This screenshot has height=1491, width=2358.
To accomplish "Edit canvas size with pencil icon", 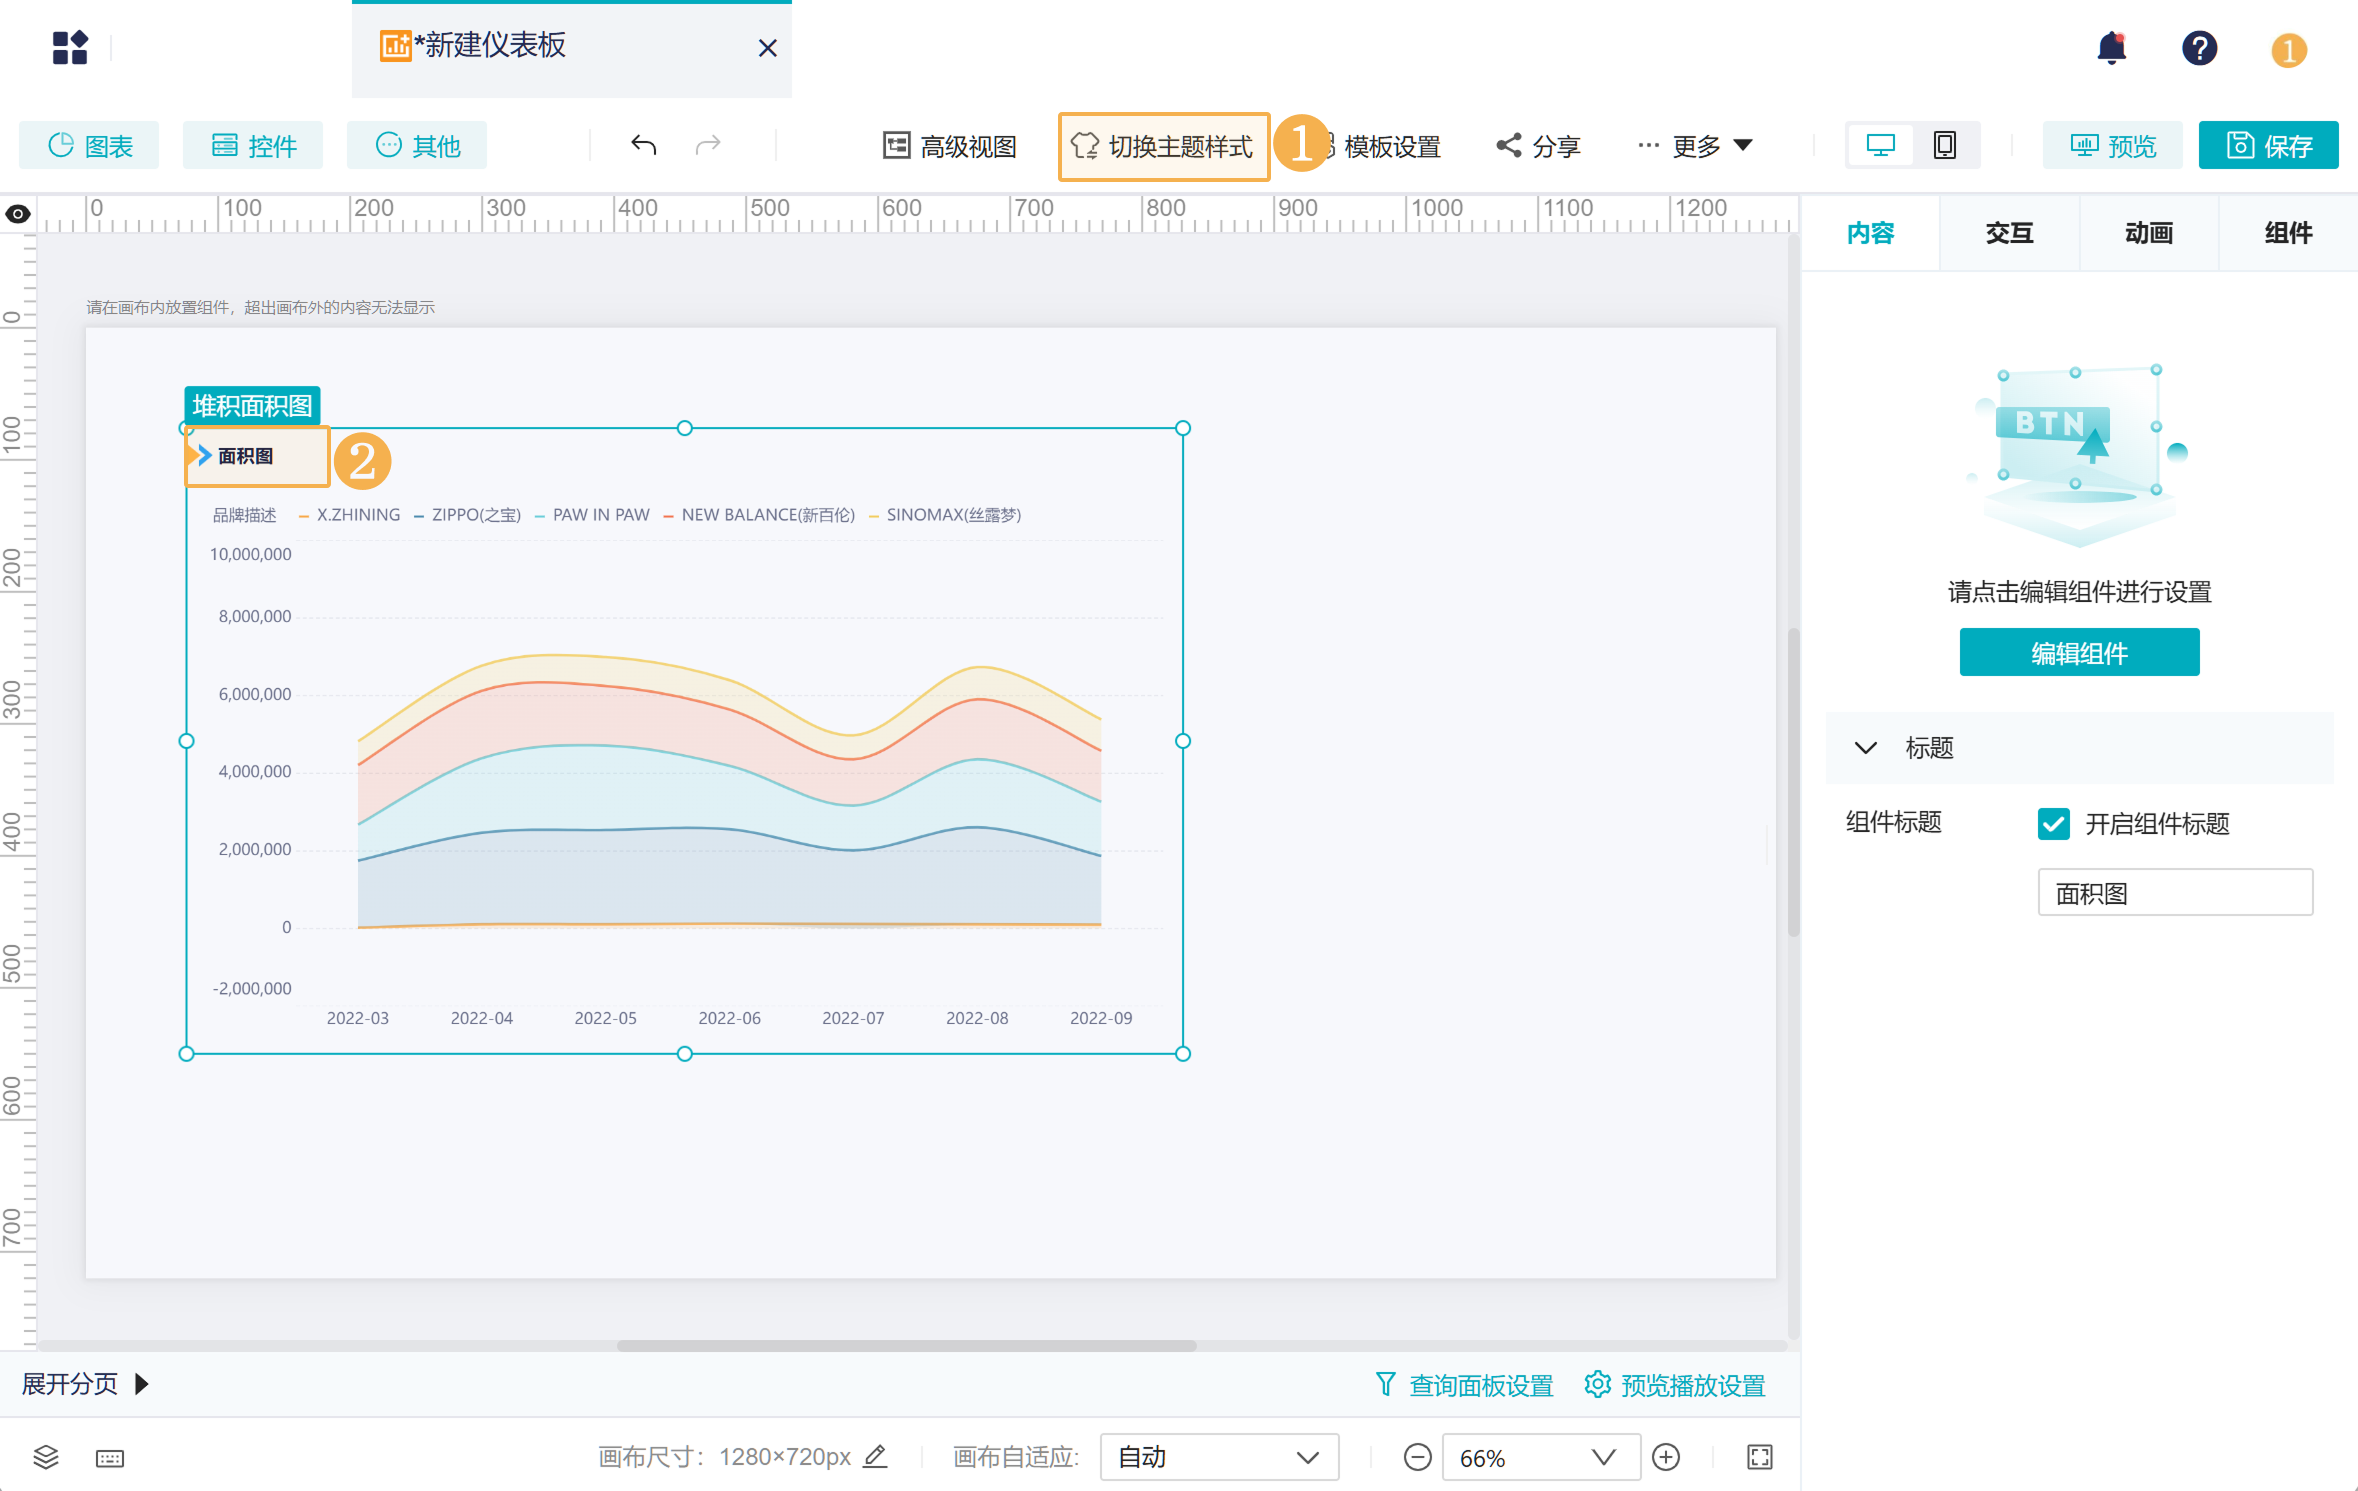I will [x=875, y=1456].
